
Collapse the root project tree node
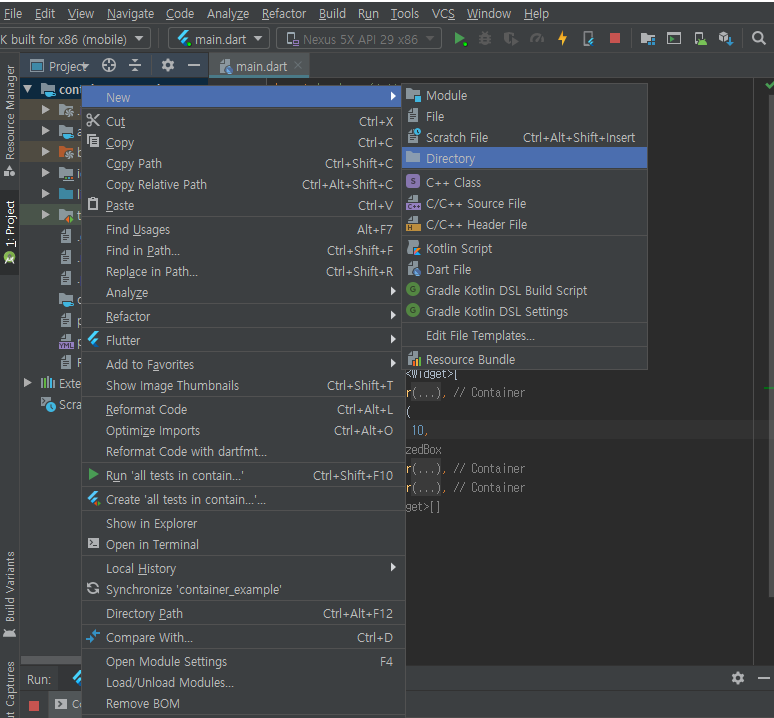pos(28,89)
